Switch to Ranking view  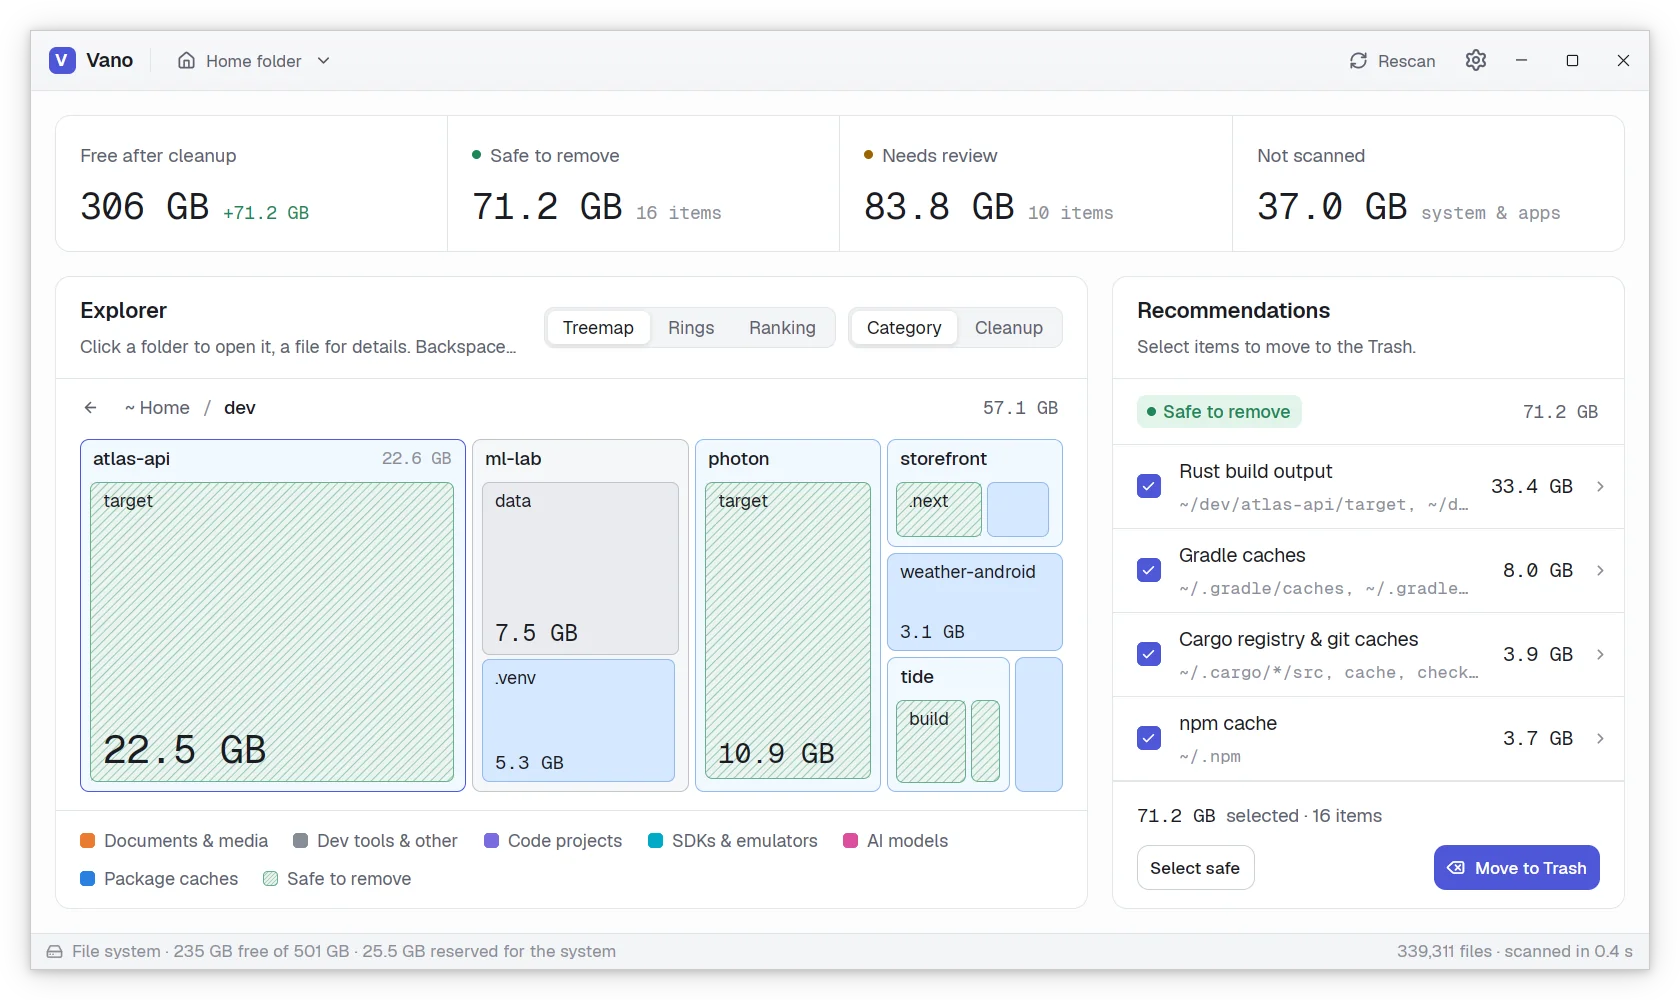coord(782,328)
